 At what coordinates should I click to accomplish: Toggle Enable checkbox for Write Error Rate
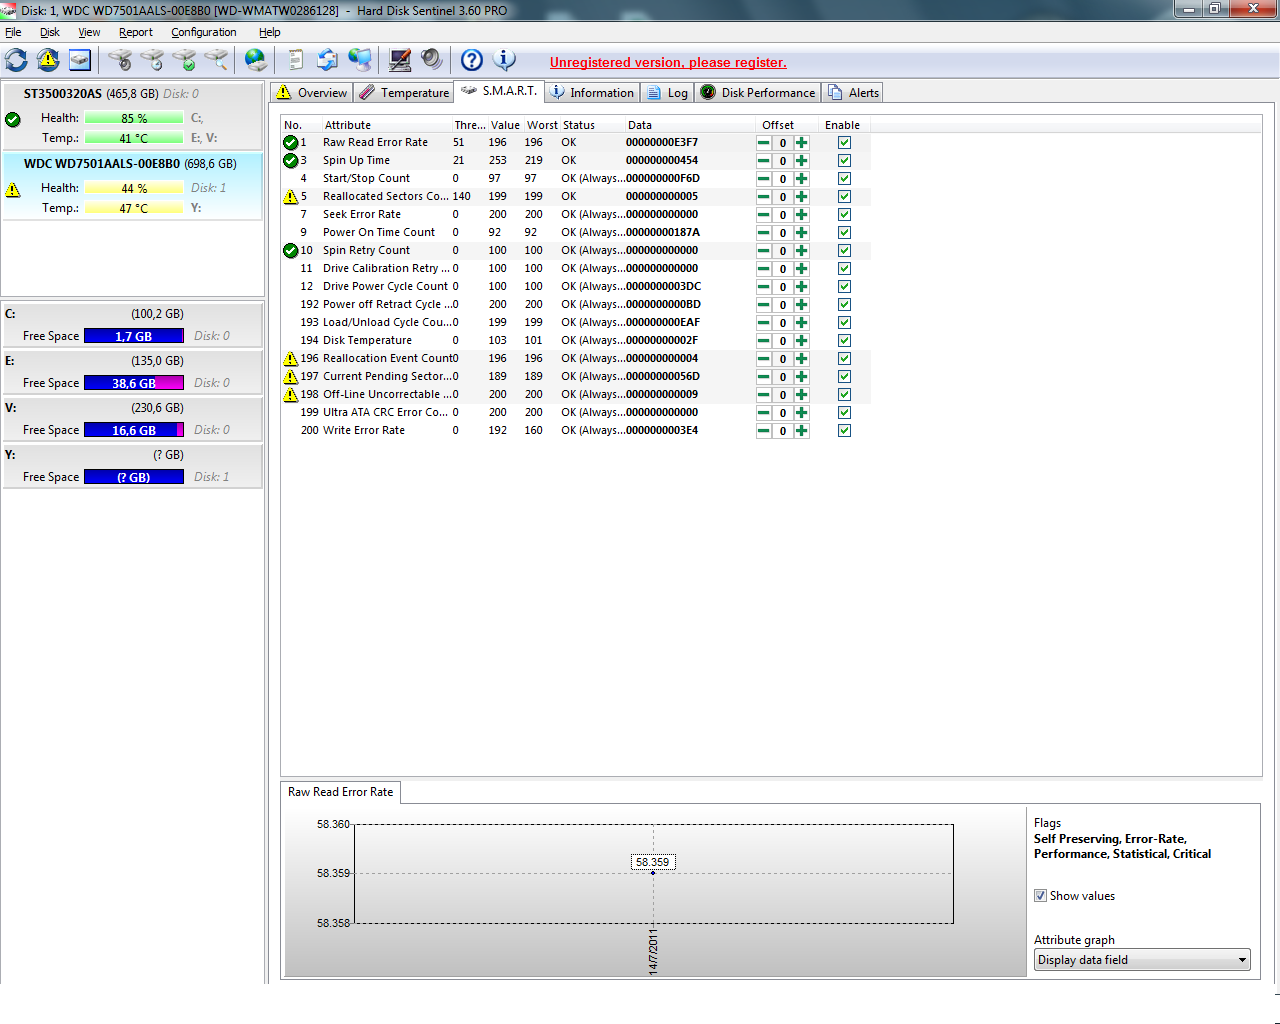[844, 431]
